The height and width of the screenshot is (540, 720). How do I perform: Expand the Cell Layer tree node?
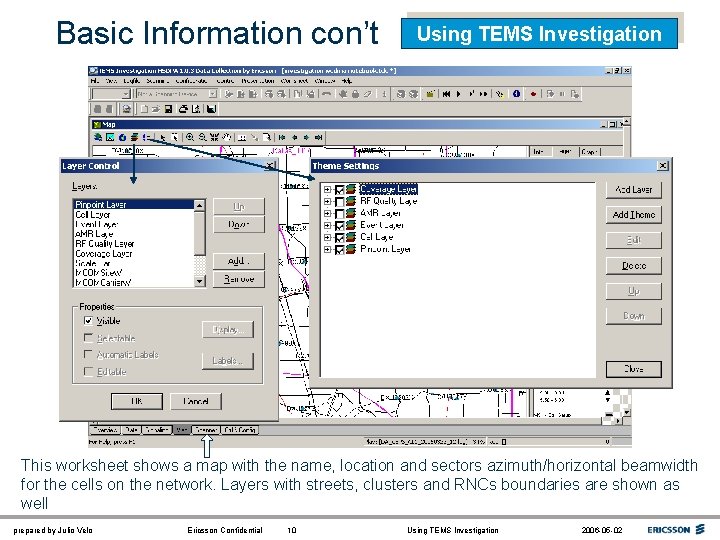pos(327,237)
